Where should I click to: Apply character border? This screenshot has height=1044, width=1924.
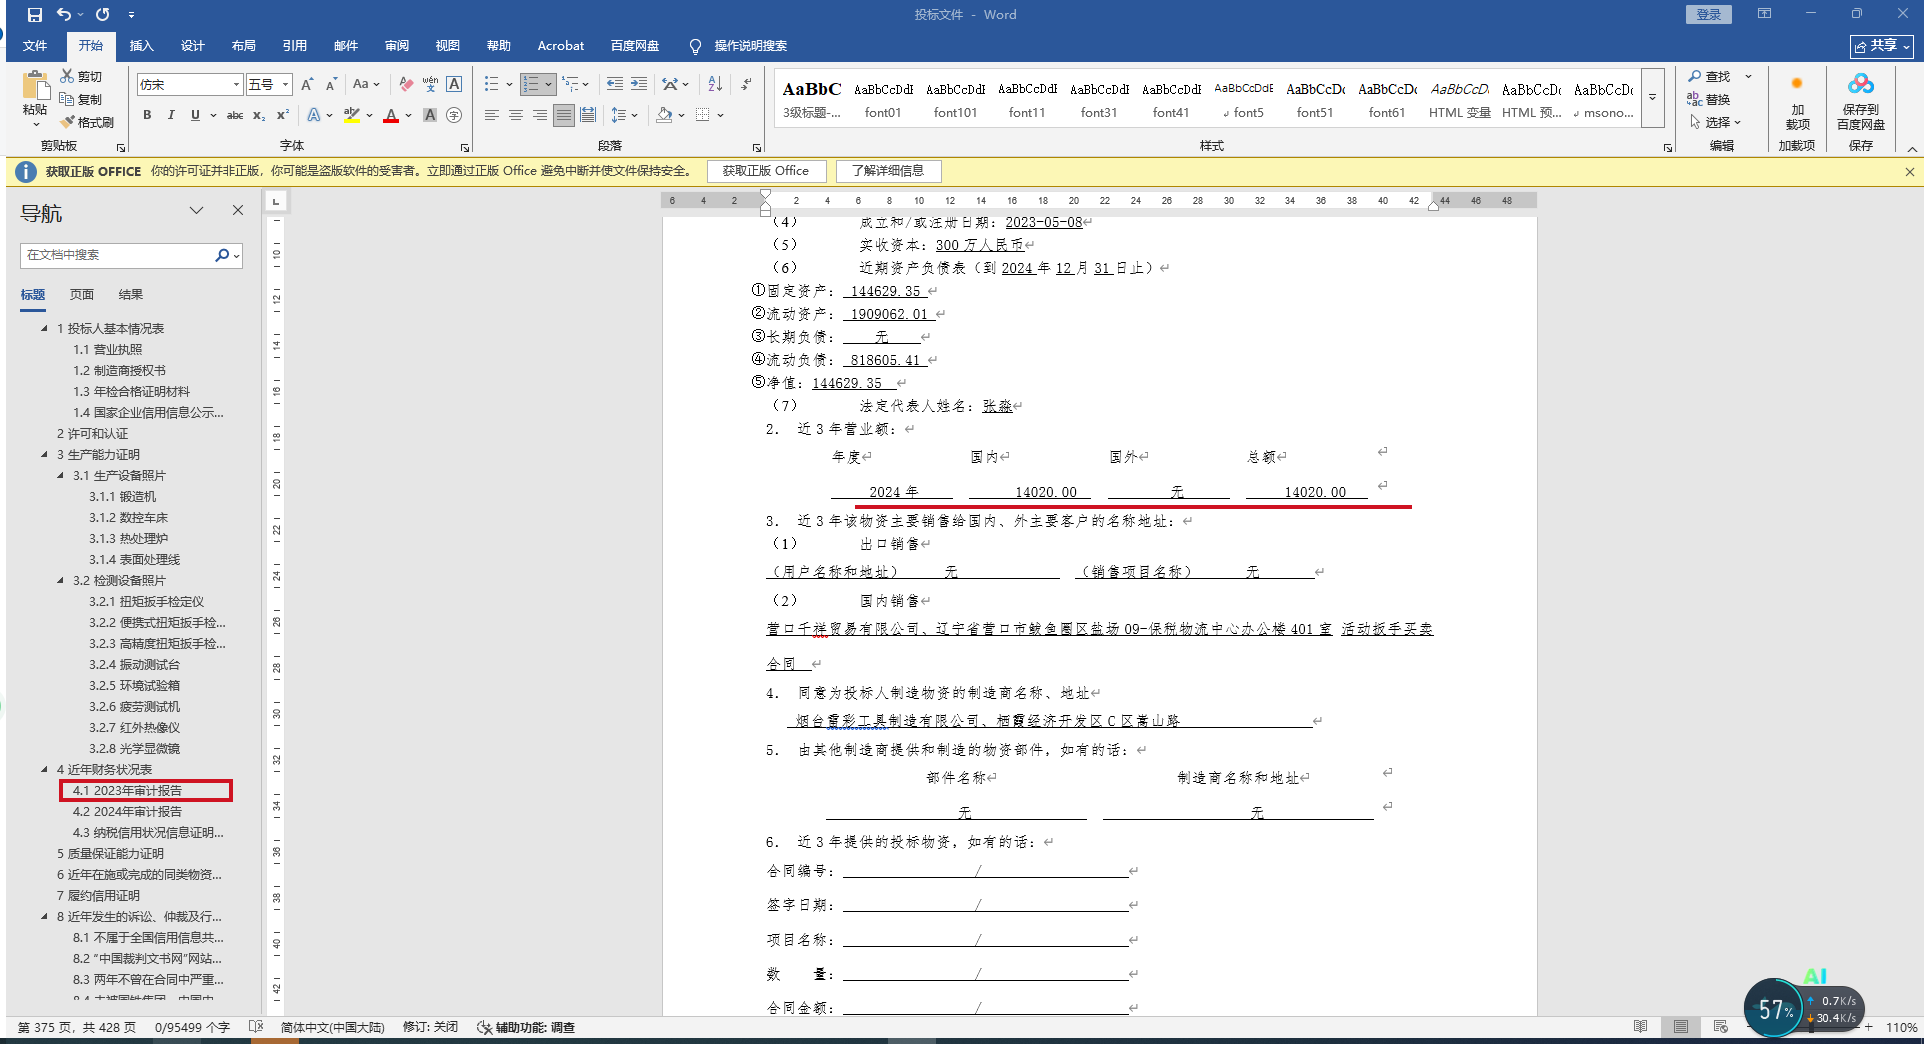pyautogui.click(x=454, y=85)
